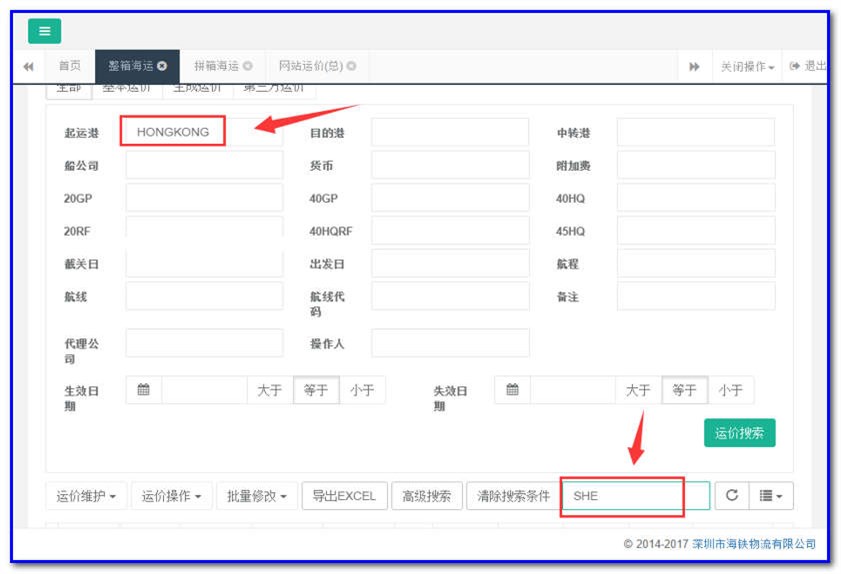The width and height of the screenshot is (841, 574).
Task: Select 小于 for 失效日期
Action: click(731, 390)
